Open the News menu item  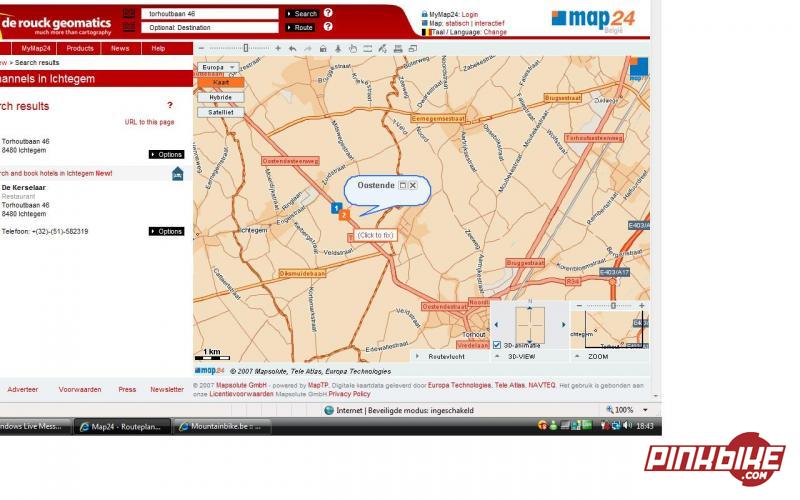click(120, 48)
